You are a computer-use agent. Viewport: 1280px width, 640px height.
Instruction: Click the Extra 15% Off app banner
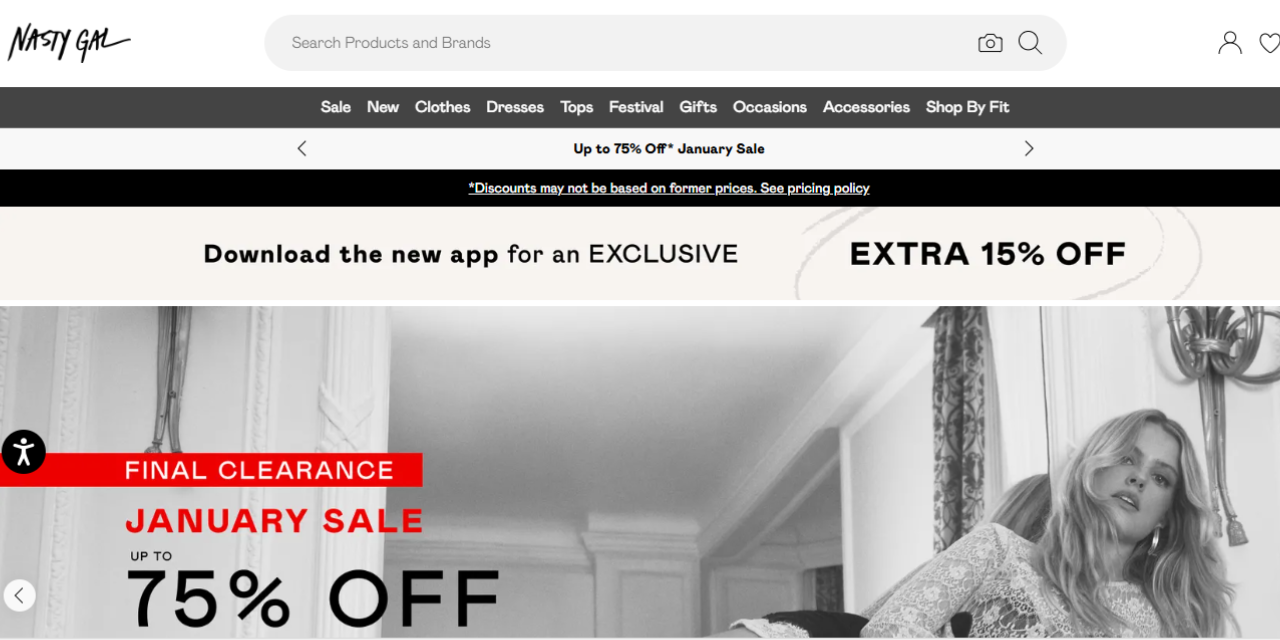640,254
